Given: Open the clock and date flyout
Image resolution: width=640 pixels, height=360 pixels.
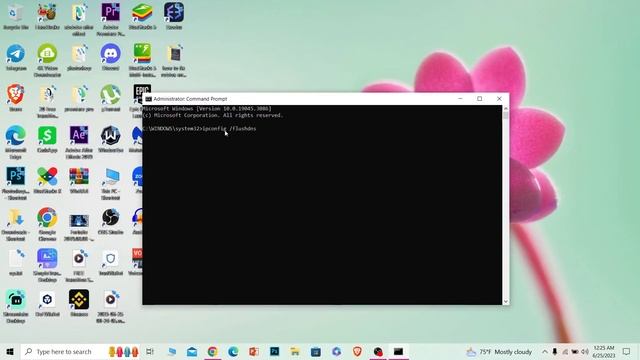Looking at the screenshot, I should coord(604,351).
